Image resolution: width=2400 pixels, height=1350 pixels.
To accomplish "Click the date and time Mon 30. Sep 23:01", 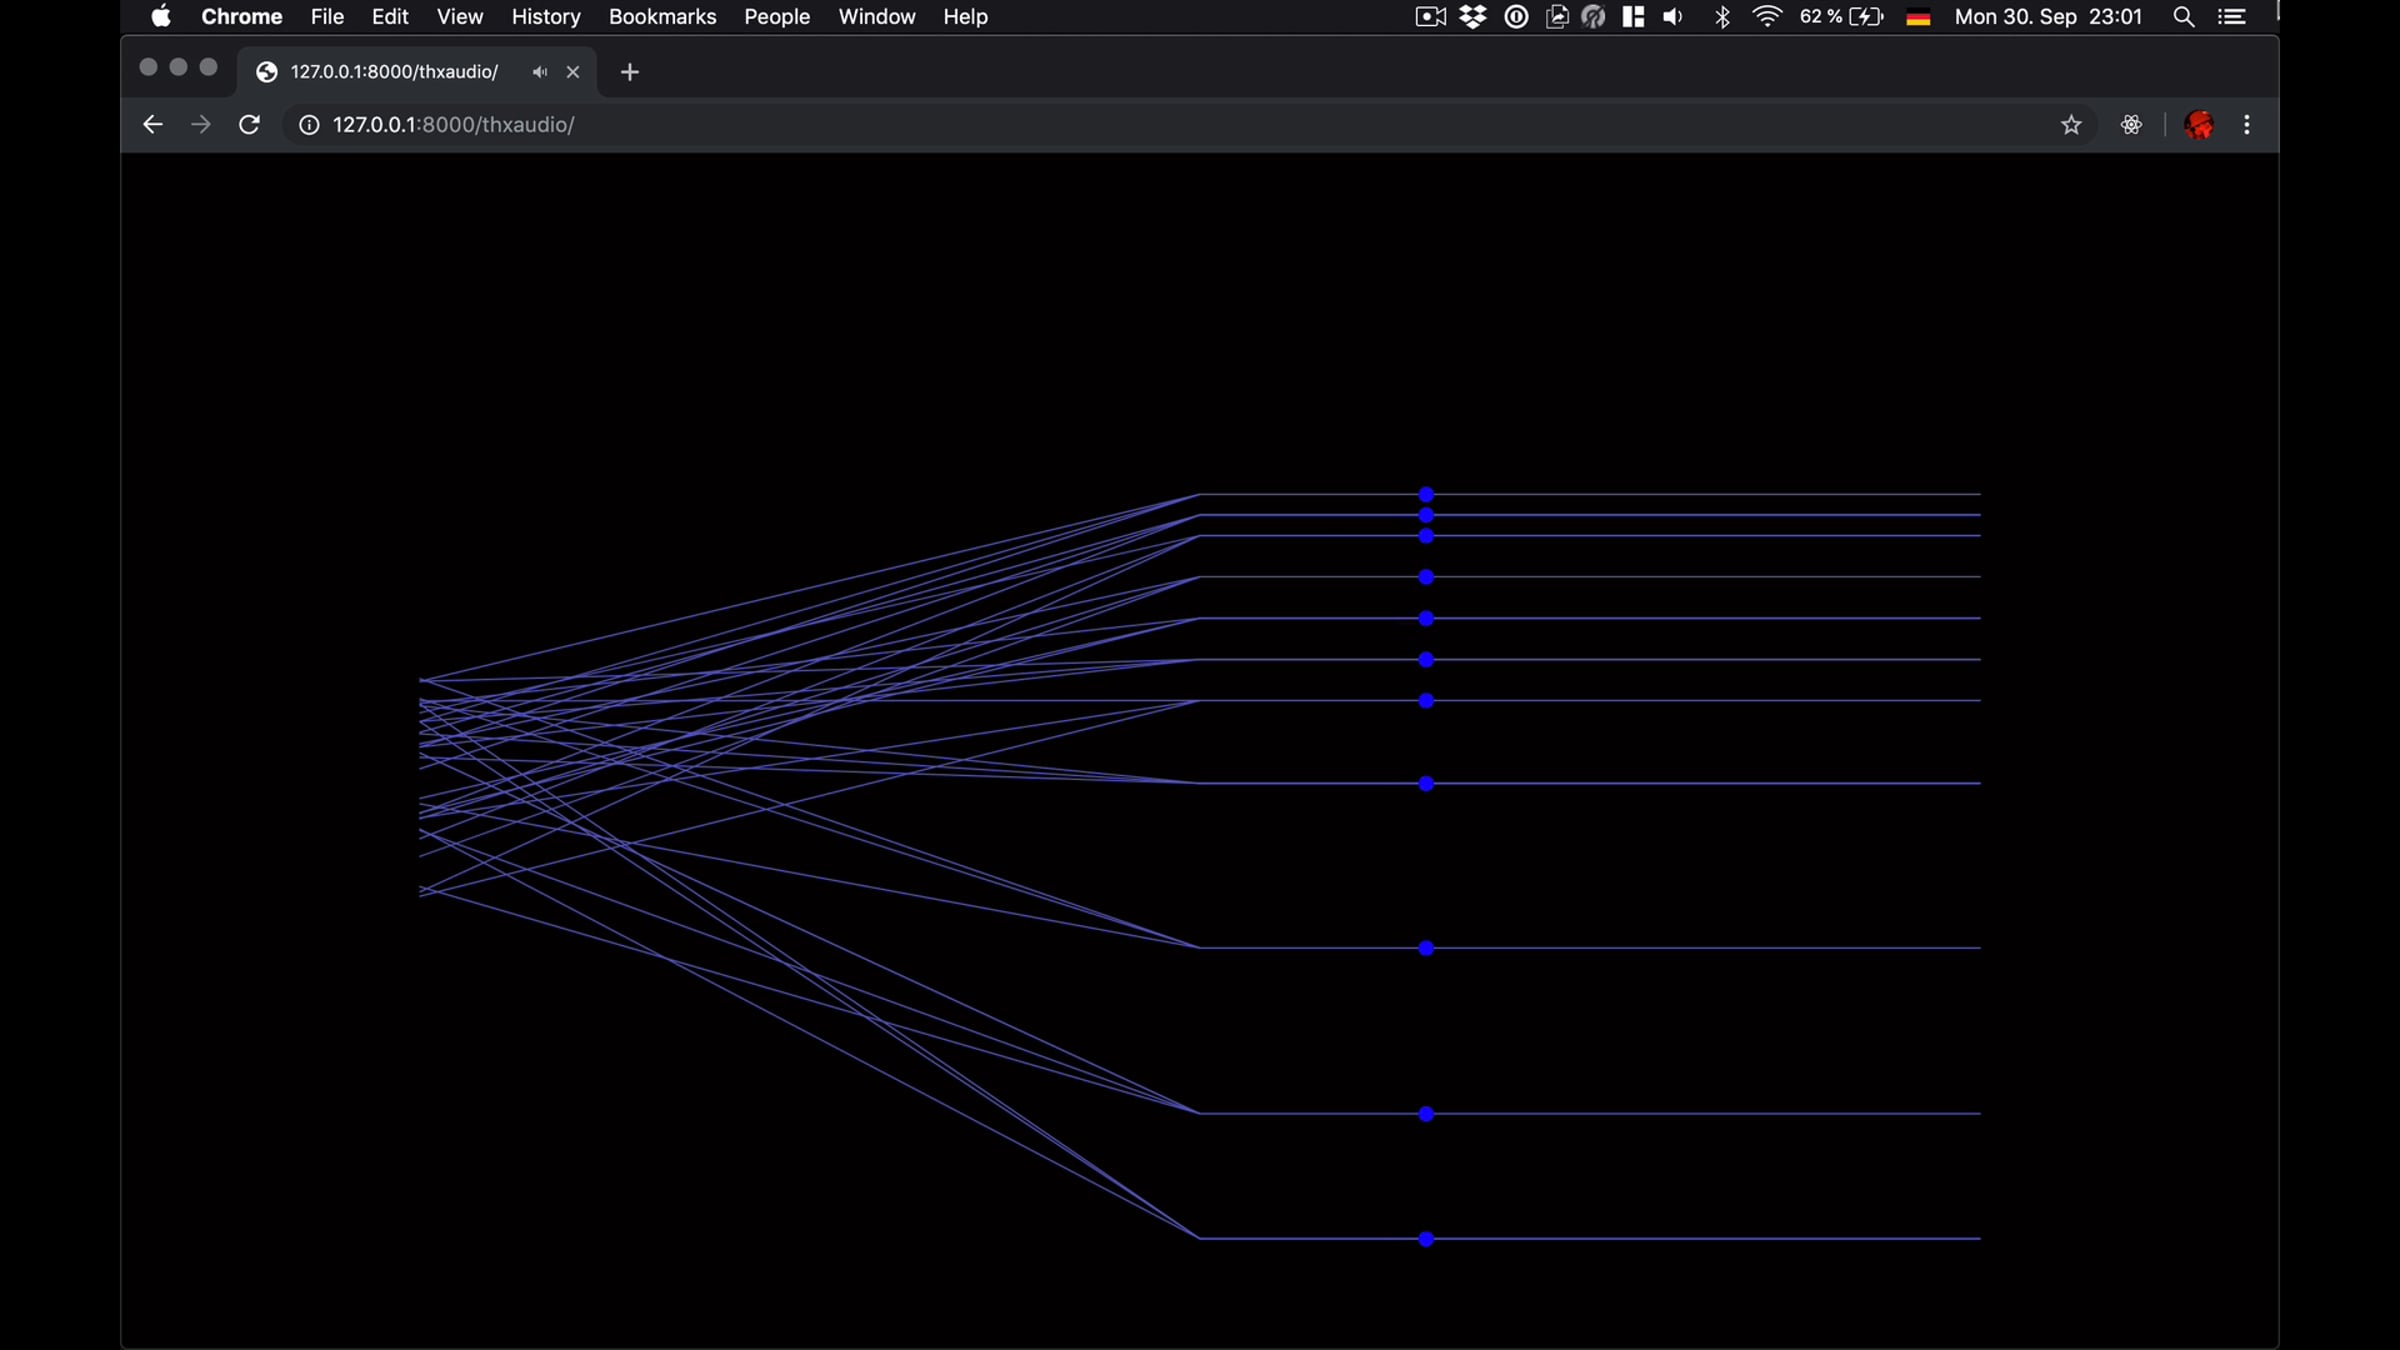I will [2048, 16].
